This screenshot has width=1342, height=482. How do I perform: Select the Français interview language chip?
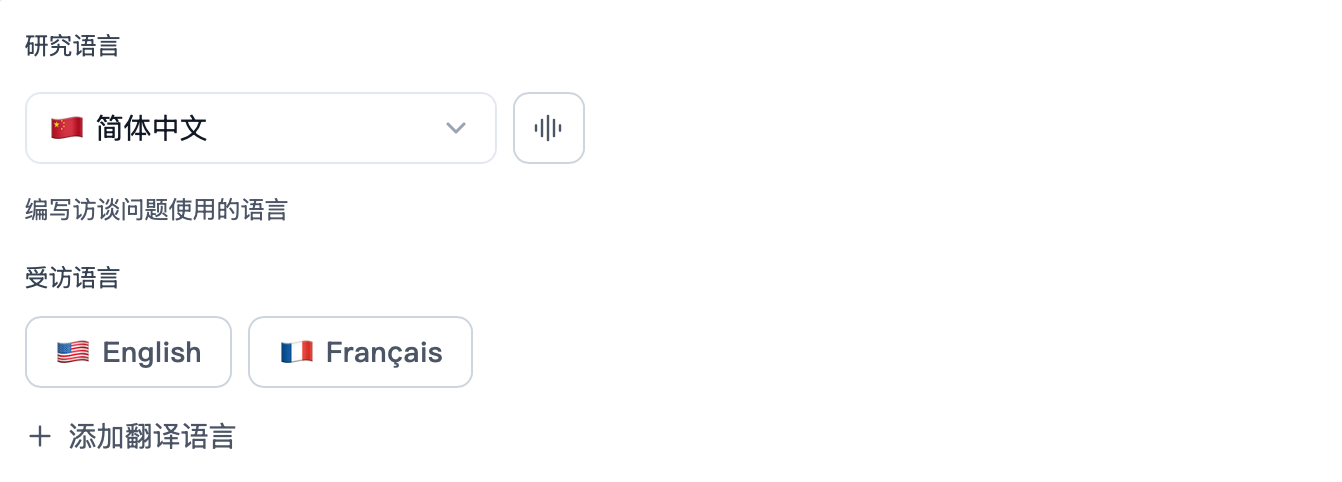(360, 352)
